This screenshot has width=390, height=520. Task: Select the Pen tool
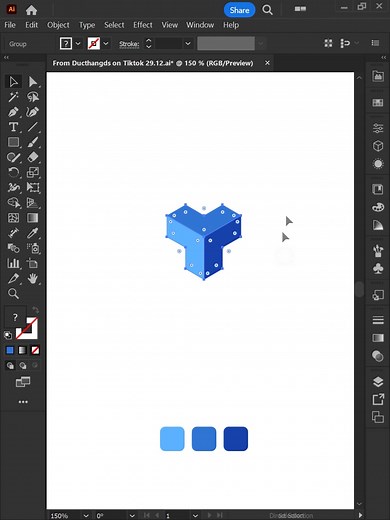13,112
